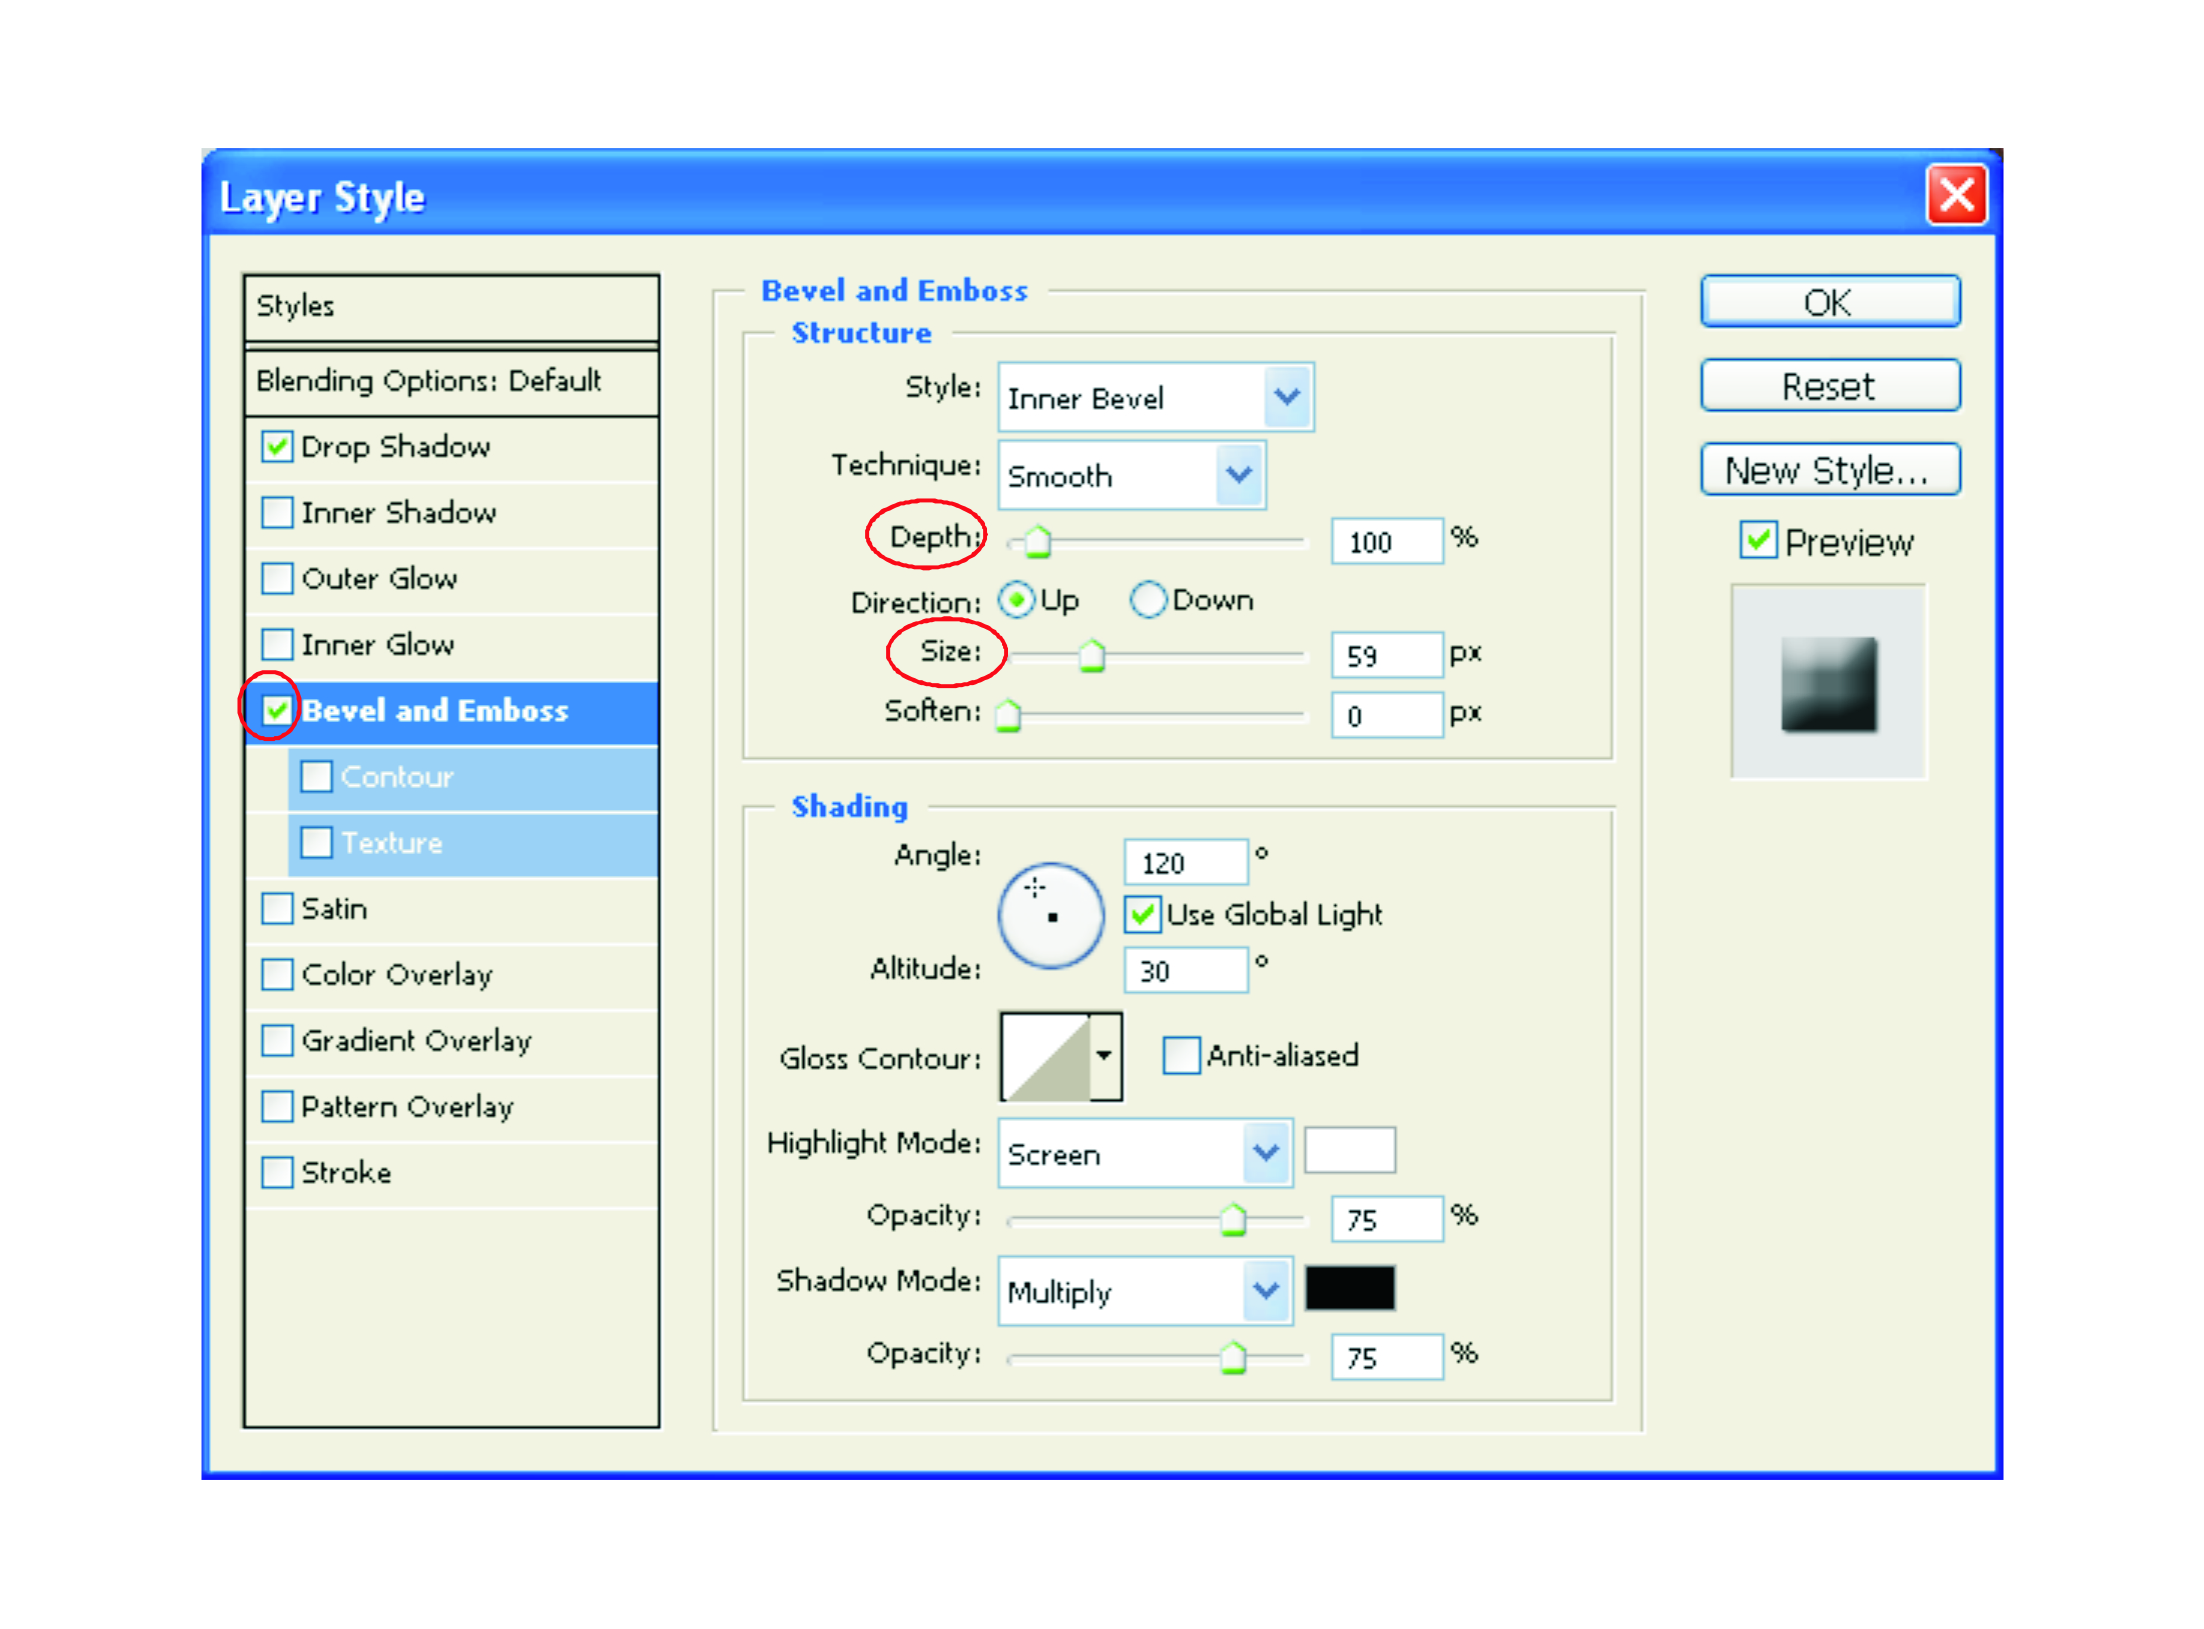Click the white Highlight Mode color swatch
The height and width of the screenshot is (1629, 2204).
1349,1150
